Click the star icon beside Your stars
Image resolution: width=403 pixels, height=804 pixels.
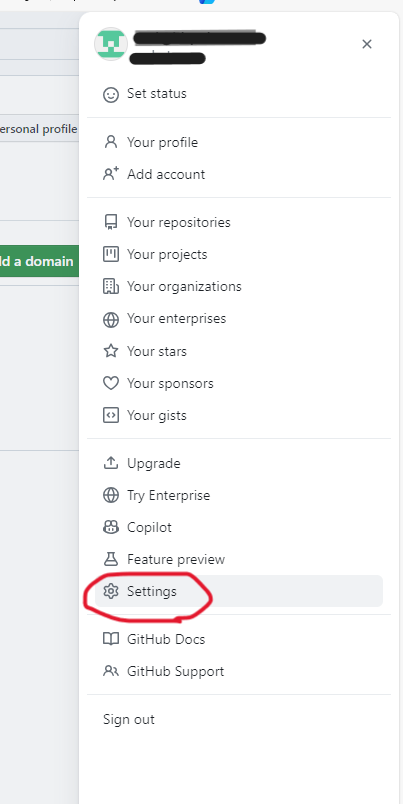[x=111, y=351]
